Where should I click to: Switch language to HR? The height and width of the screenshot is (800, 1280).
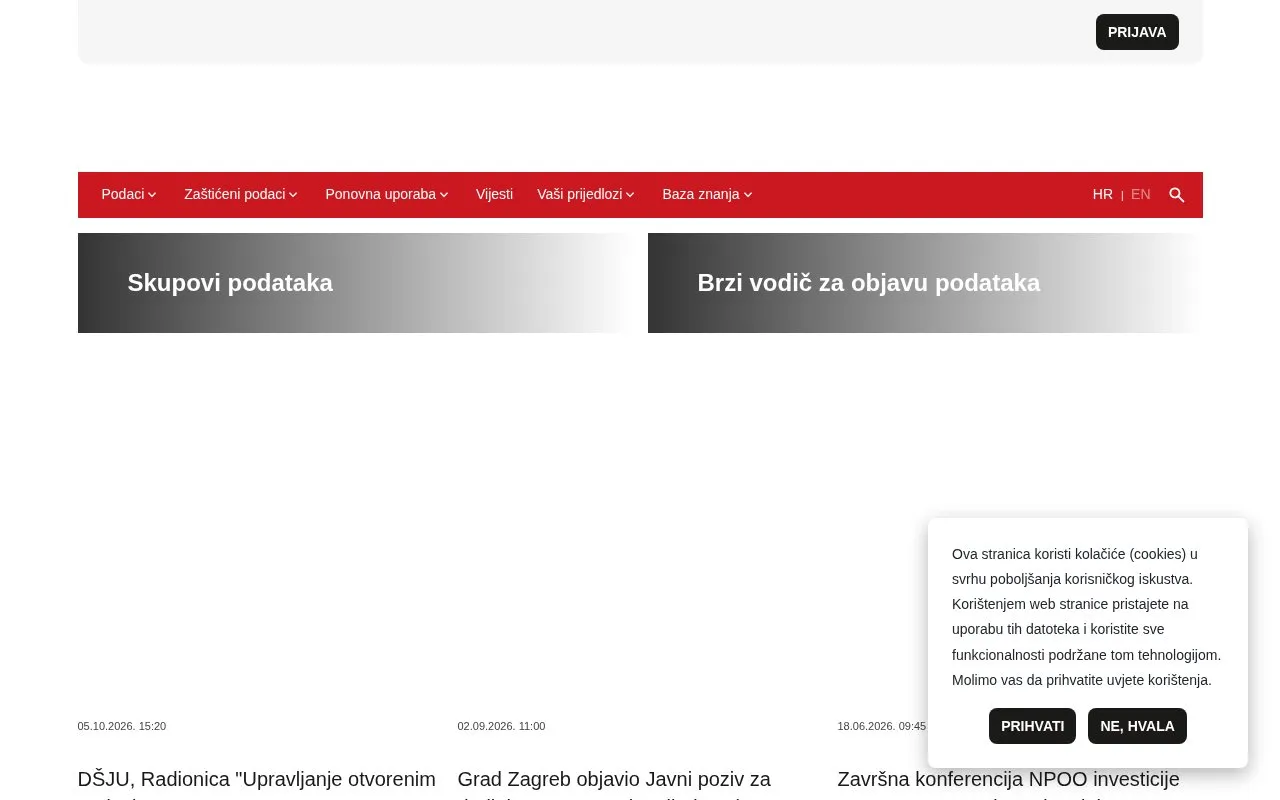tap(1102, 194)
